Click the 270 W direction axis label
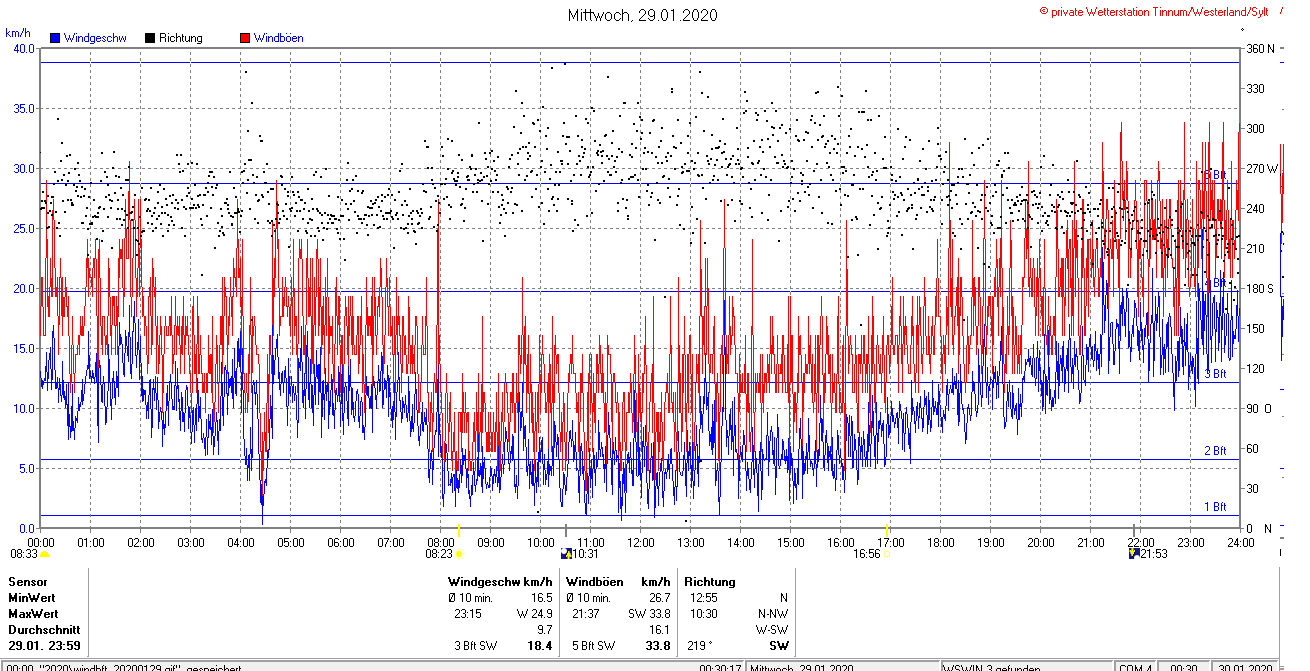The width and height of the screenshot is (1310, 671). (1262, 169)
